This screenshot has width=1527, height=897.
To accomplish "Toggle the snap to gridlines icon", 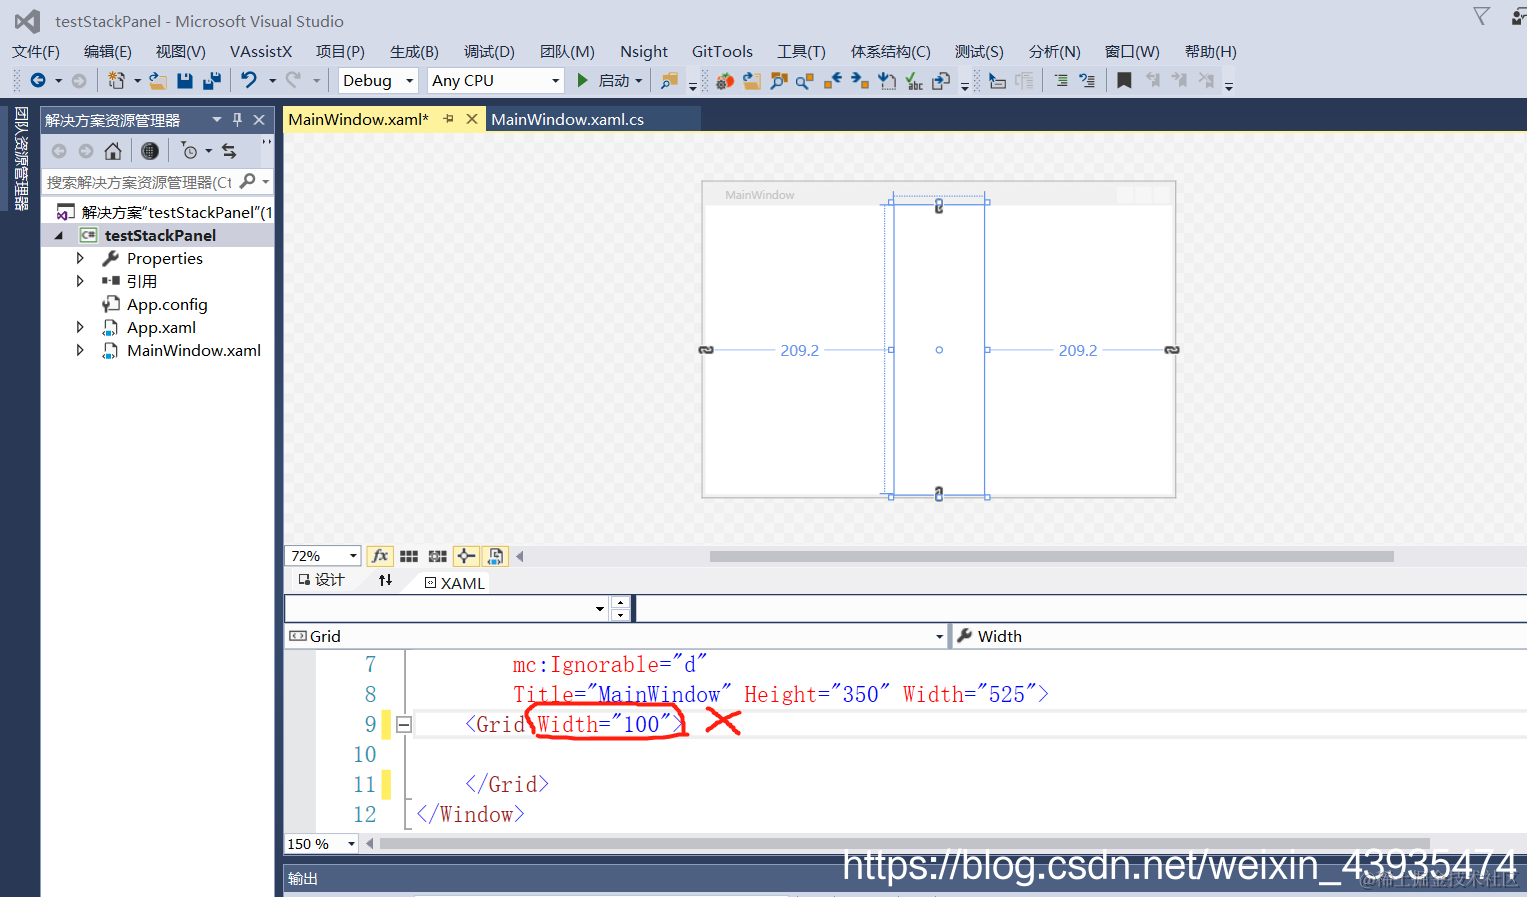I will [438, 556].
